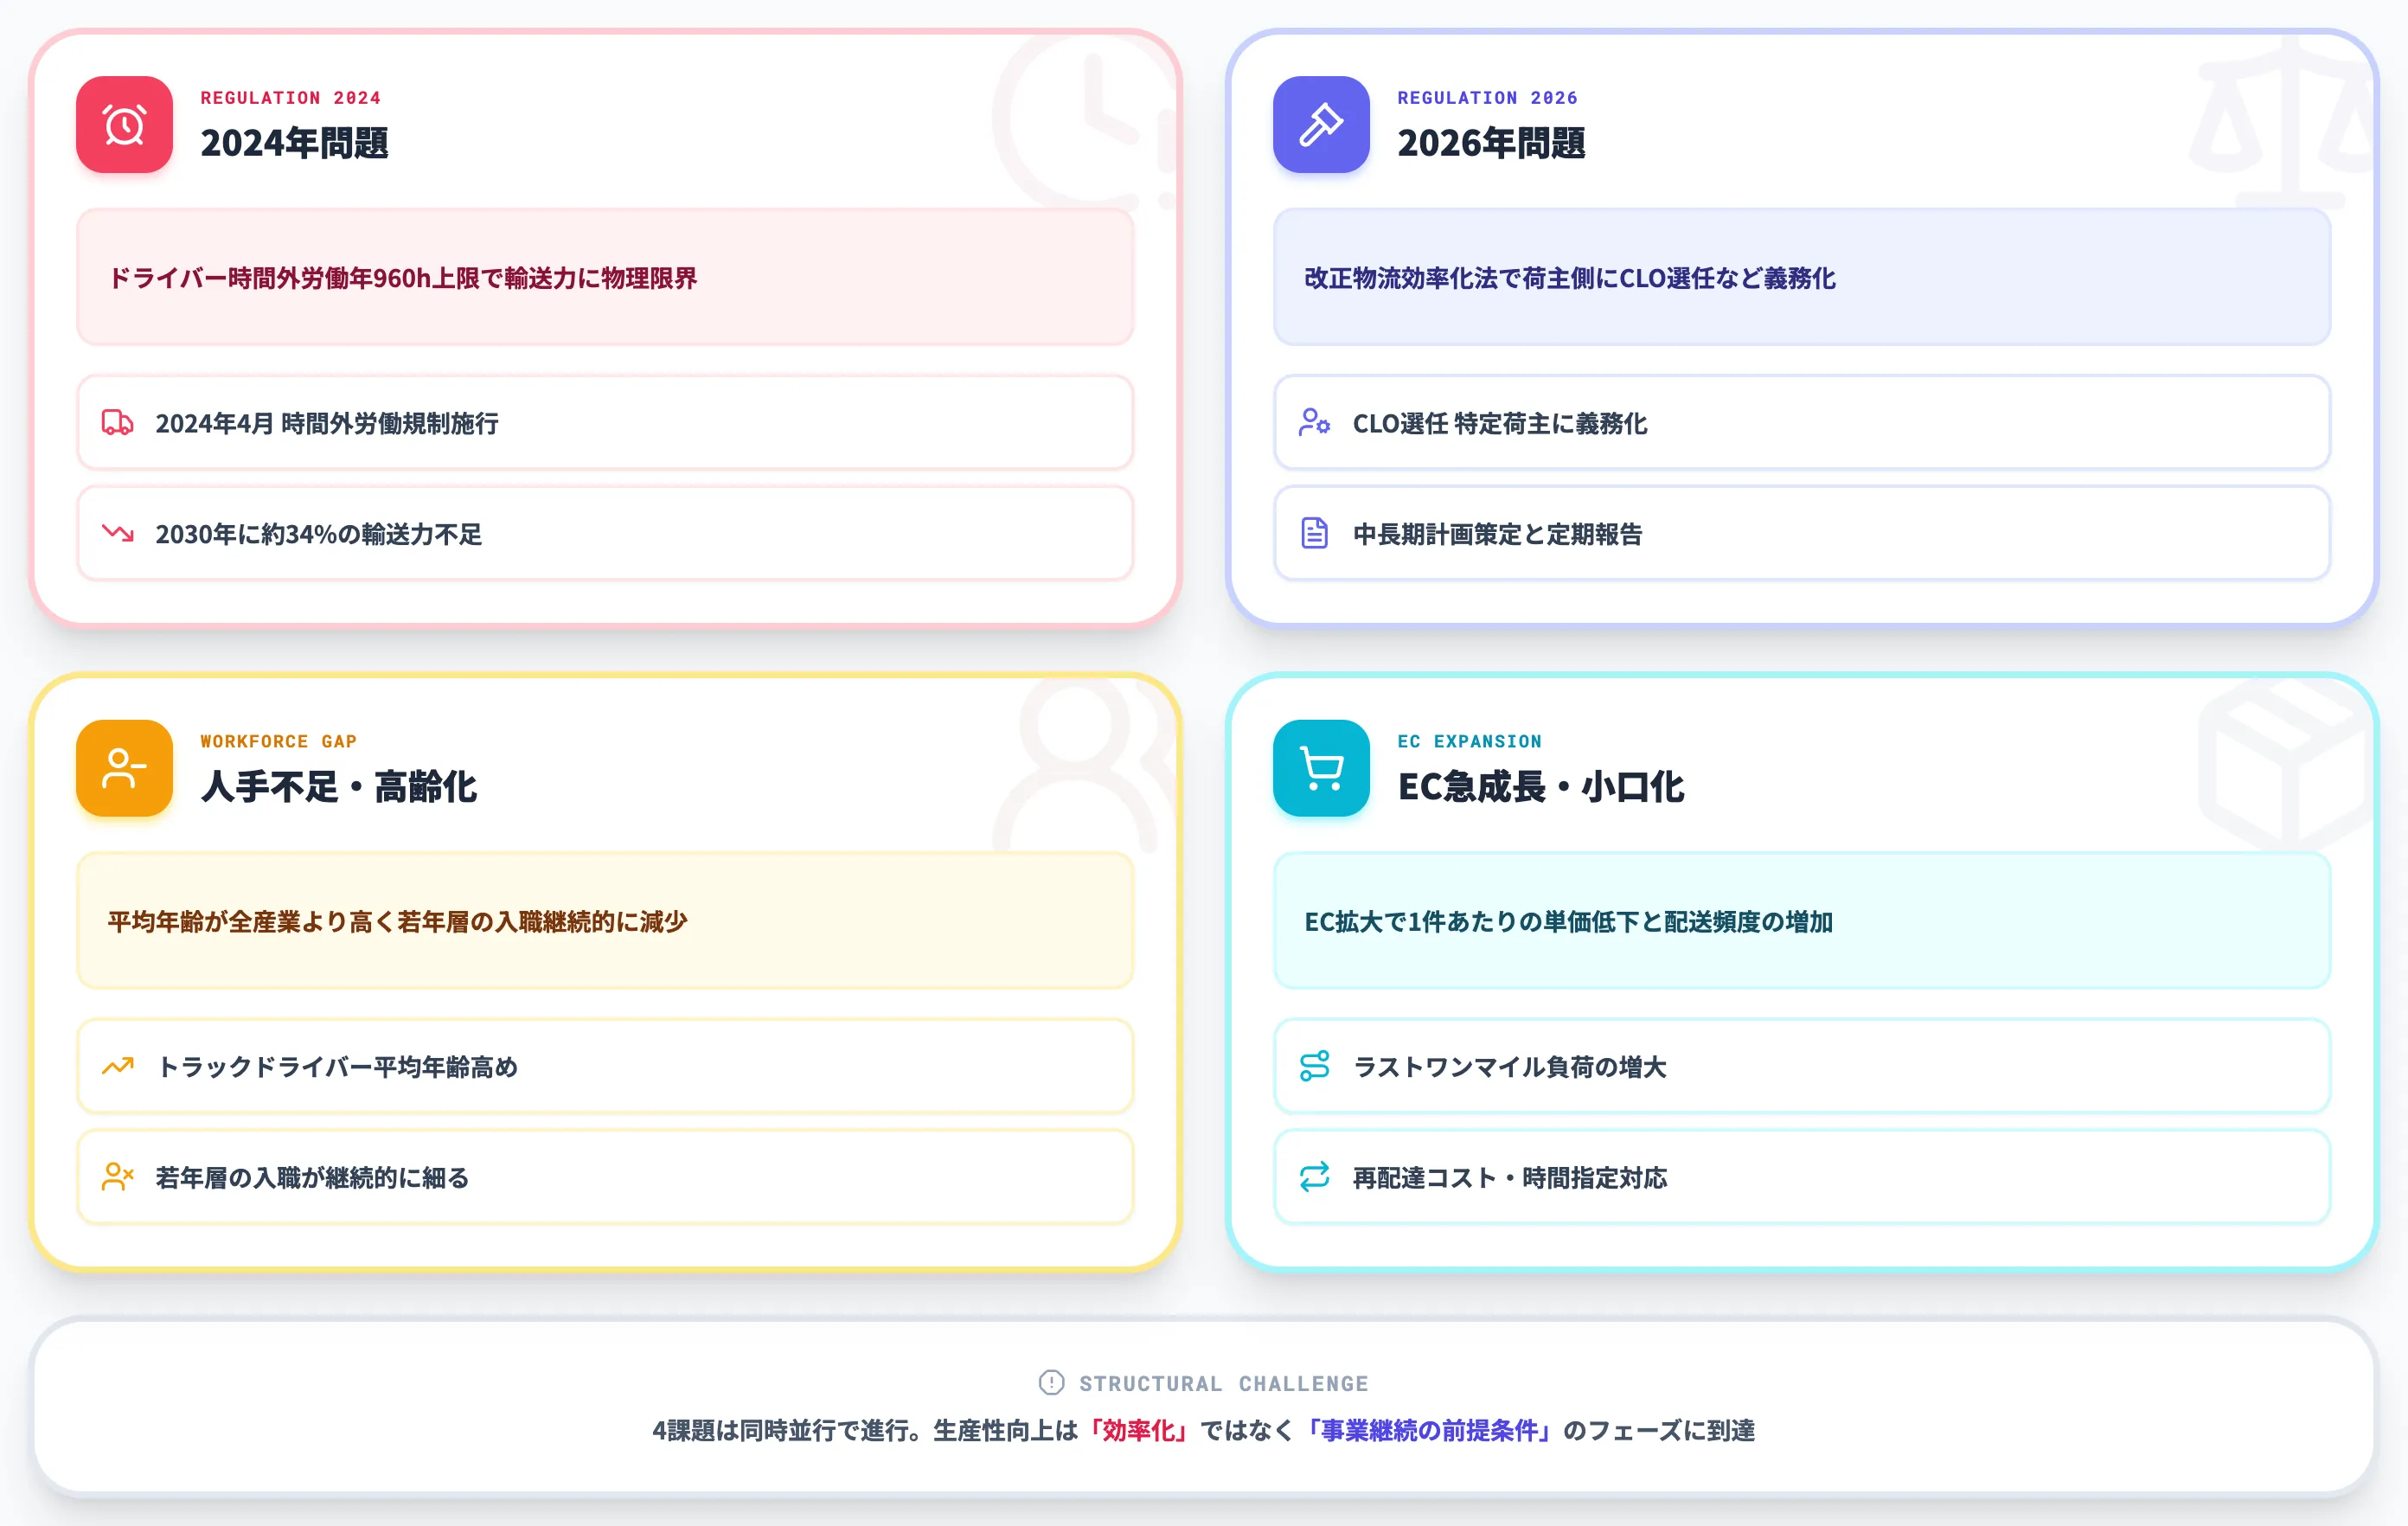Click the truck icon beside 2024年4月
Screen dimensions: 2408x1526
[x=118, y=423]
